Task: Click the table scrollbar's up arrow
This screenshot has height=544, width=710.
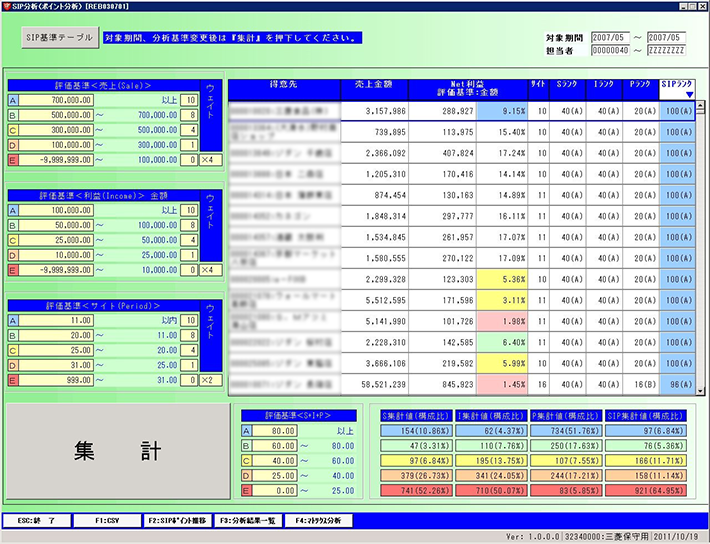Action: tap(702, 86)
